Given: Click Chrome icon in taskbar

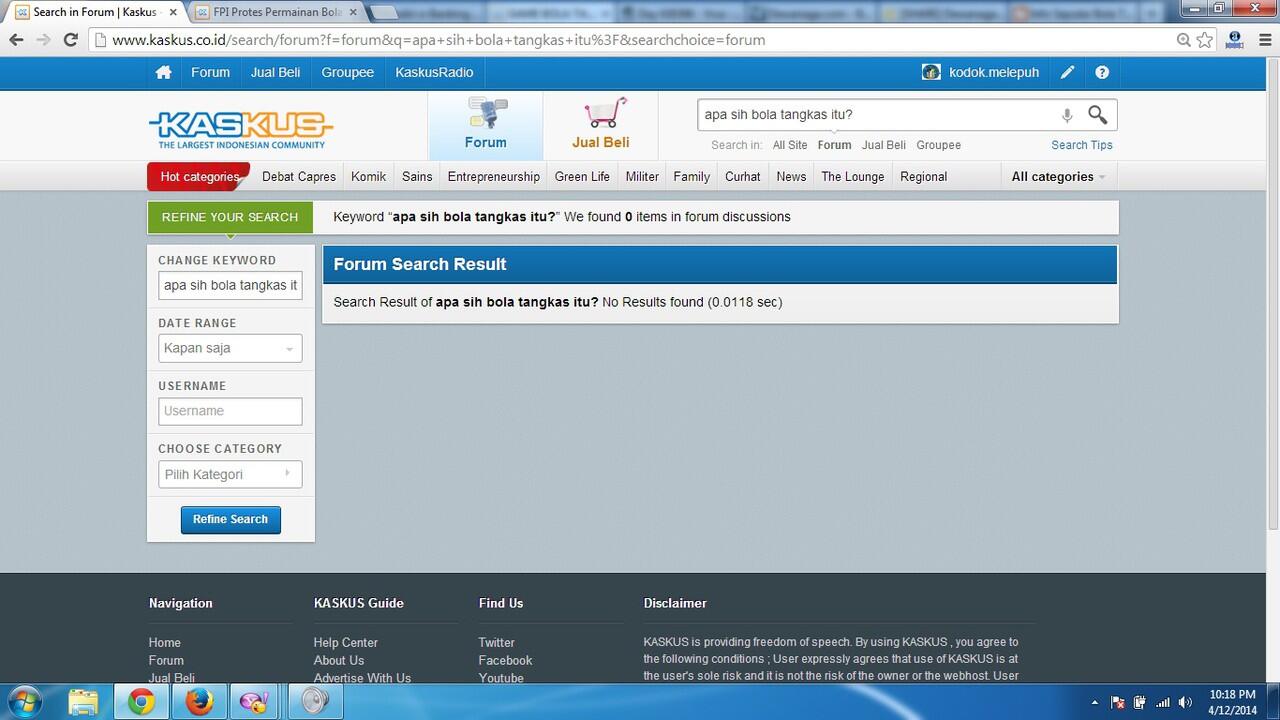Looking at the screenshot, I should pos(141,702).
